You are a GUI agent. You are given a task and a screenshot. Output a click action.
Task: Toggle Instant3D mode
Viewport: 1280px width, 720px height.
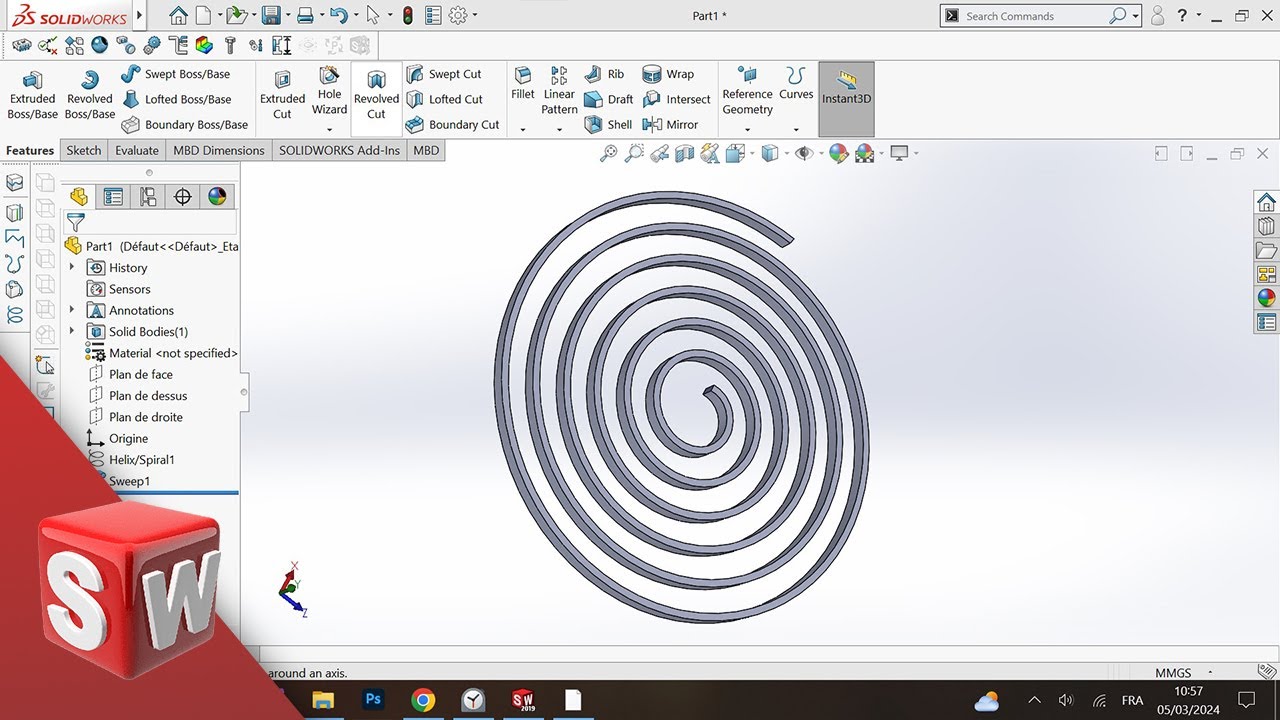point(846,99)
